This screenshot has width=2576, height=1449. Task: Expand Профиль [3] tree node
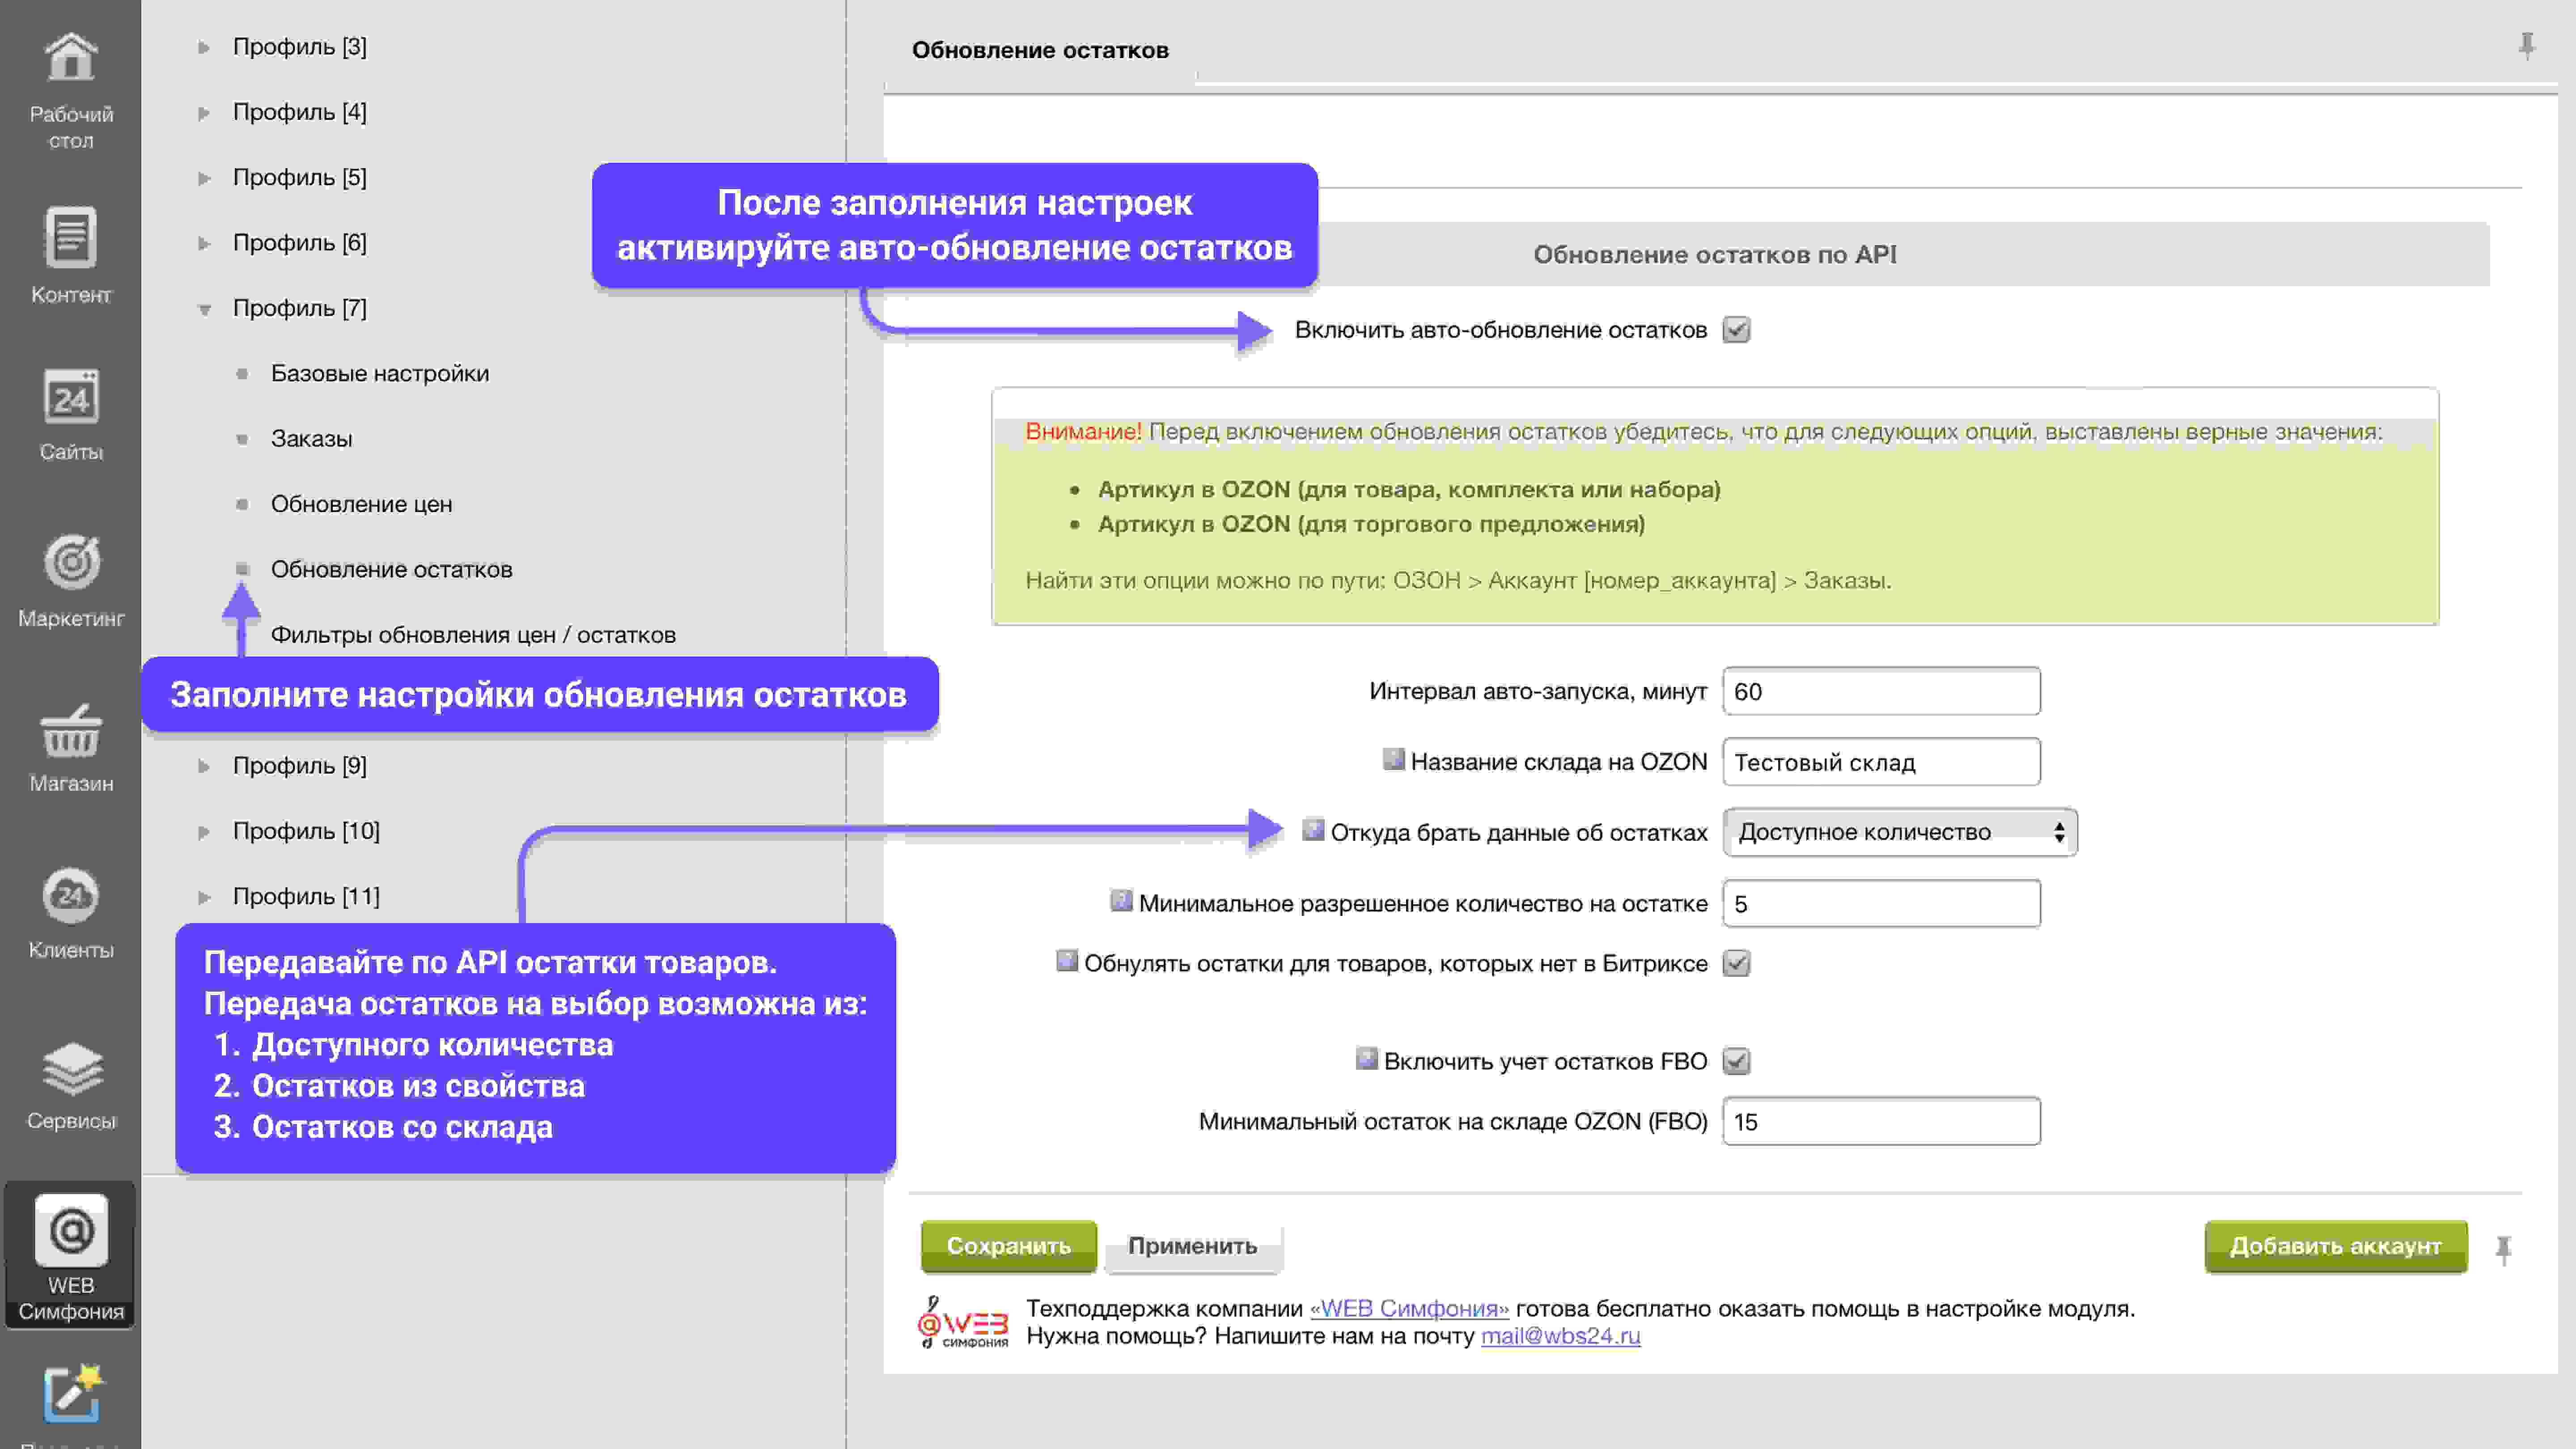(x=204, y=47)
